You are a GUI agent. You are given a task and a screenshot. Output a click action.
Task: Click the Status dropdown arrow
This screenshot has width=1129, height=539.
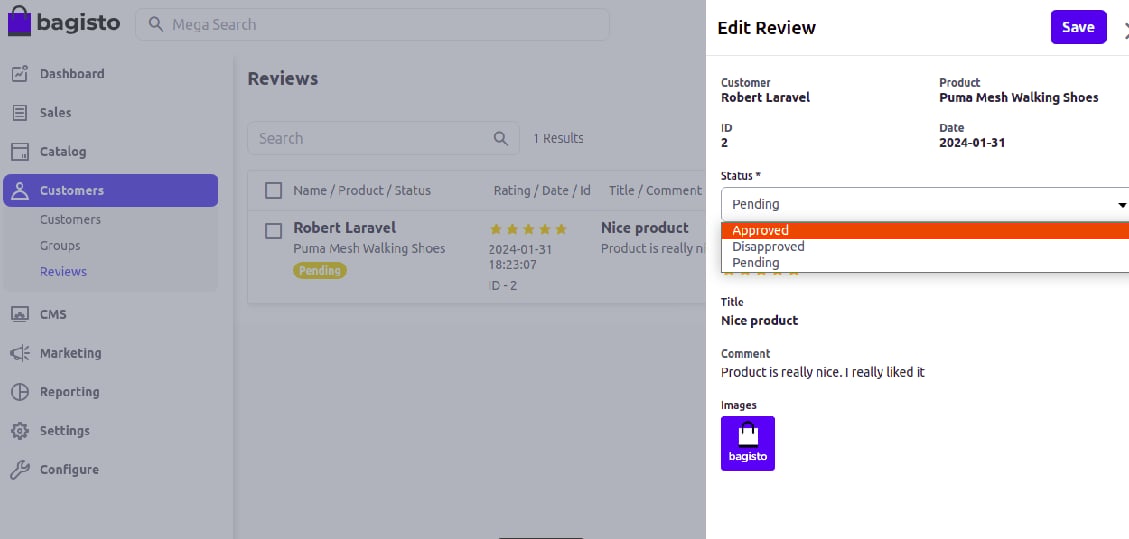(x=1122, y=205)
